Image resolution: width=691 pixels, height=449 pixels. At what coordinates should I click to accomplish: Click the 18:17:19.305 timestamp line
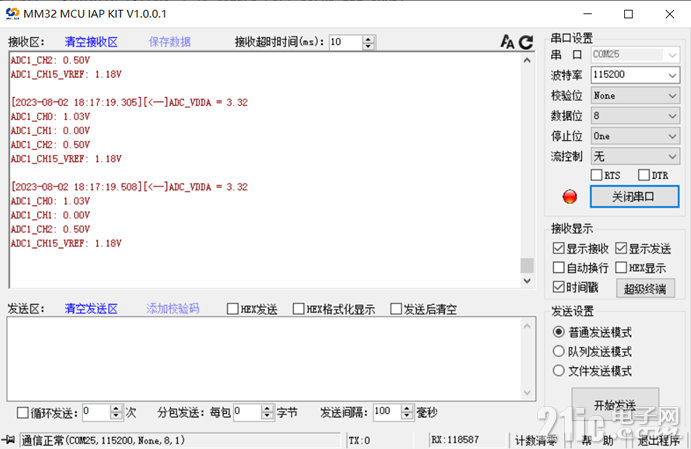coord(130,102)
